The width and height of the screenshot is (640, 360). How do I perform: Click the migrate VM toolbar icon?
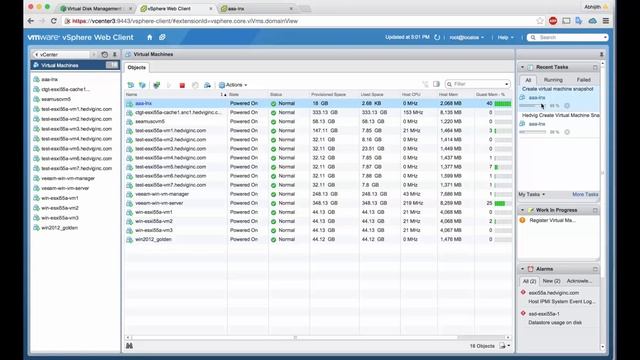click(207, 85)
